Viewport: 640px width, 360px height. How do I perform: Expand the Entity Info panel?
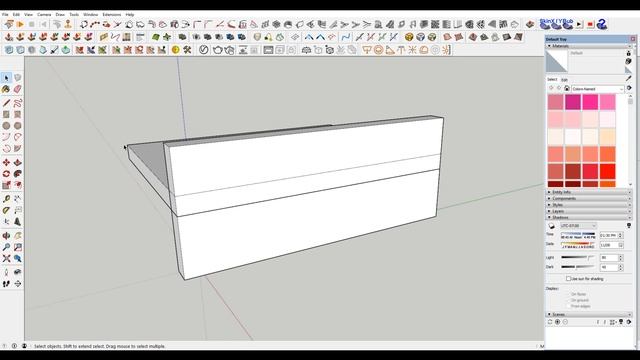pyautogui.click(x=589, y=192)
